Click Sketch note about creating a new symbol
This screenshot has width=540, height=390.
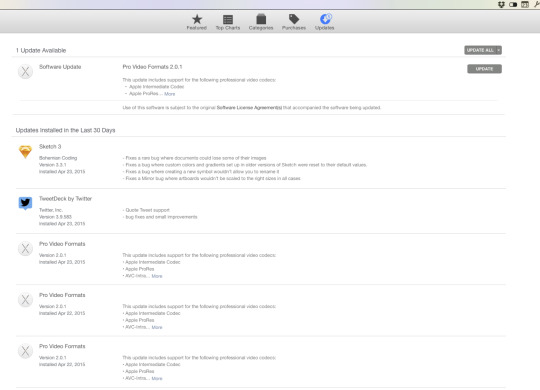(x=201, y=172)
